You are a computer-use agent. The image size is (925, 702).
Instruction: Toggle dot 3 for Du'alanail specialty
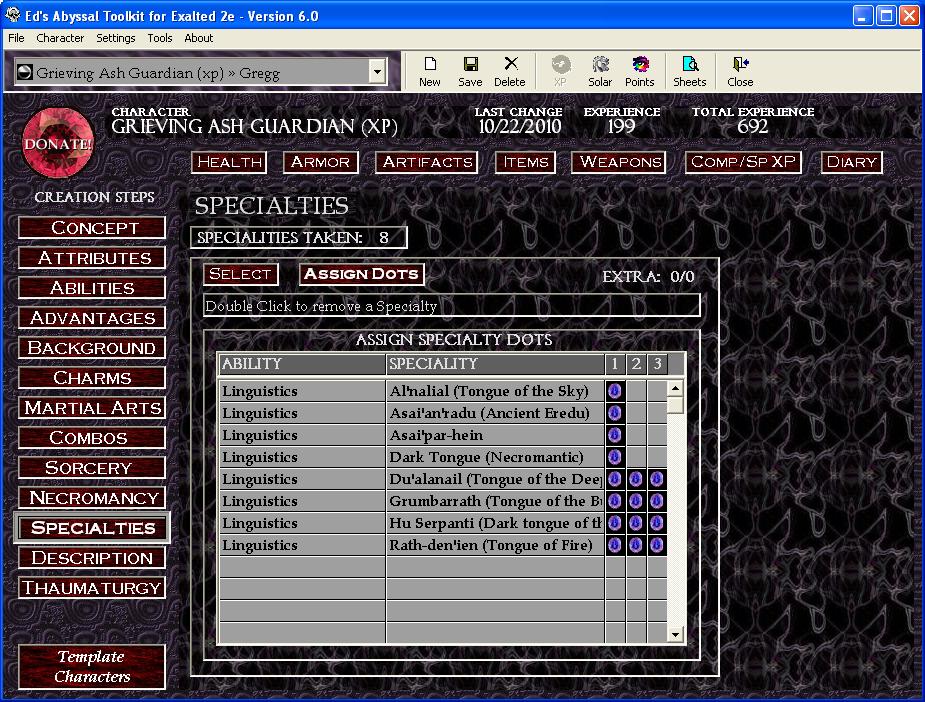tap(657, 479)
